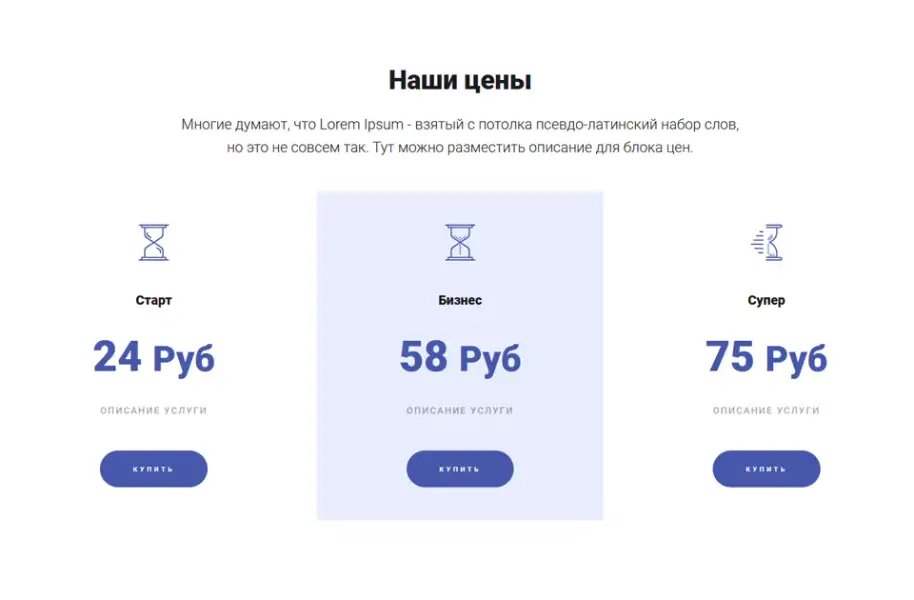Screen dimensions: 914x600
Task: Select the Старт plan title
Action: point(154,300)
